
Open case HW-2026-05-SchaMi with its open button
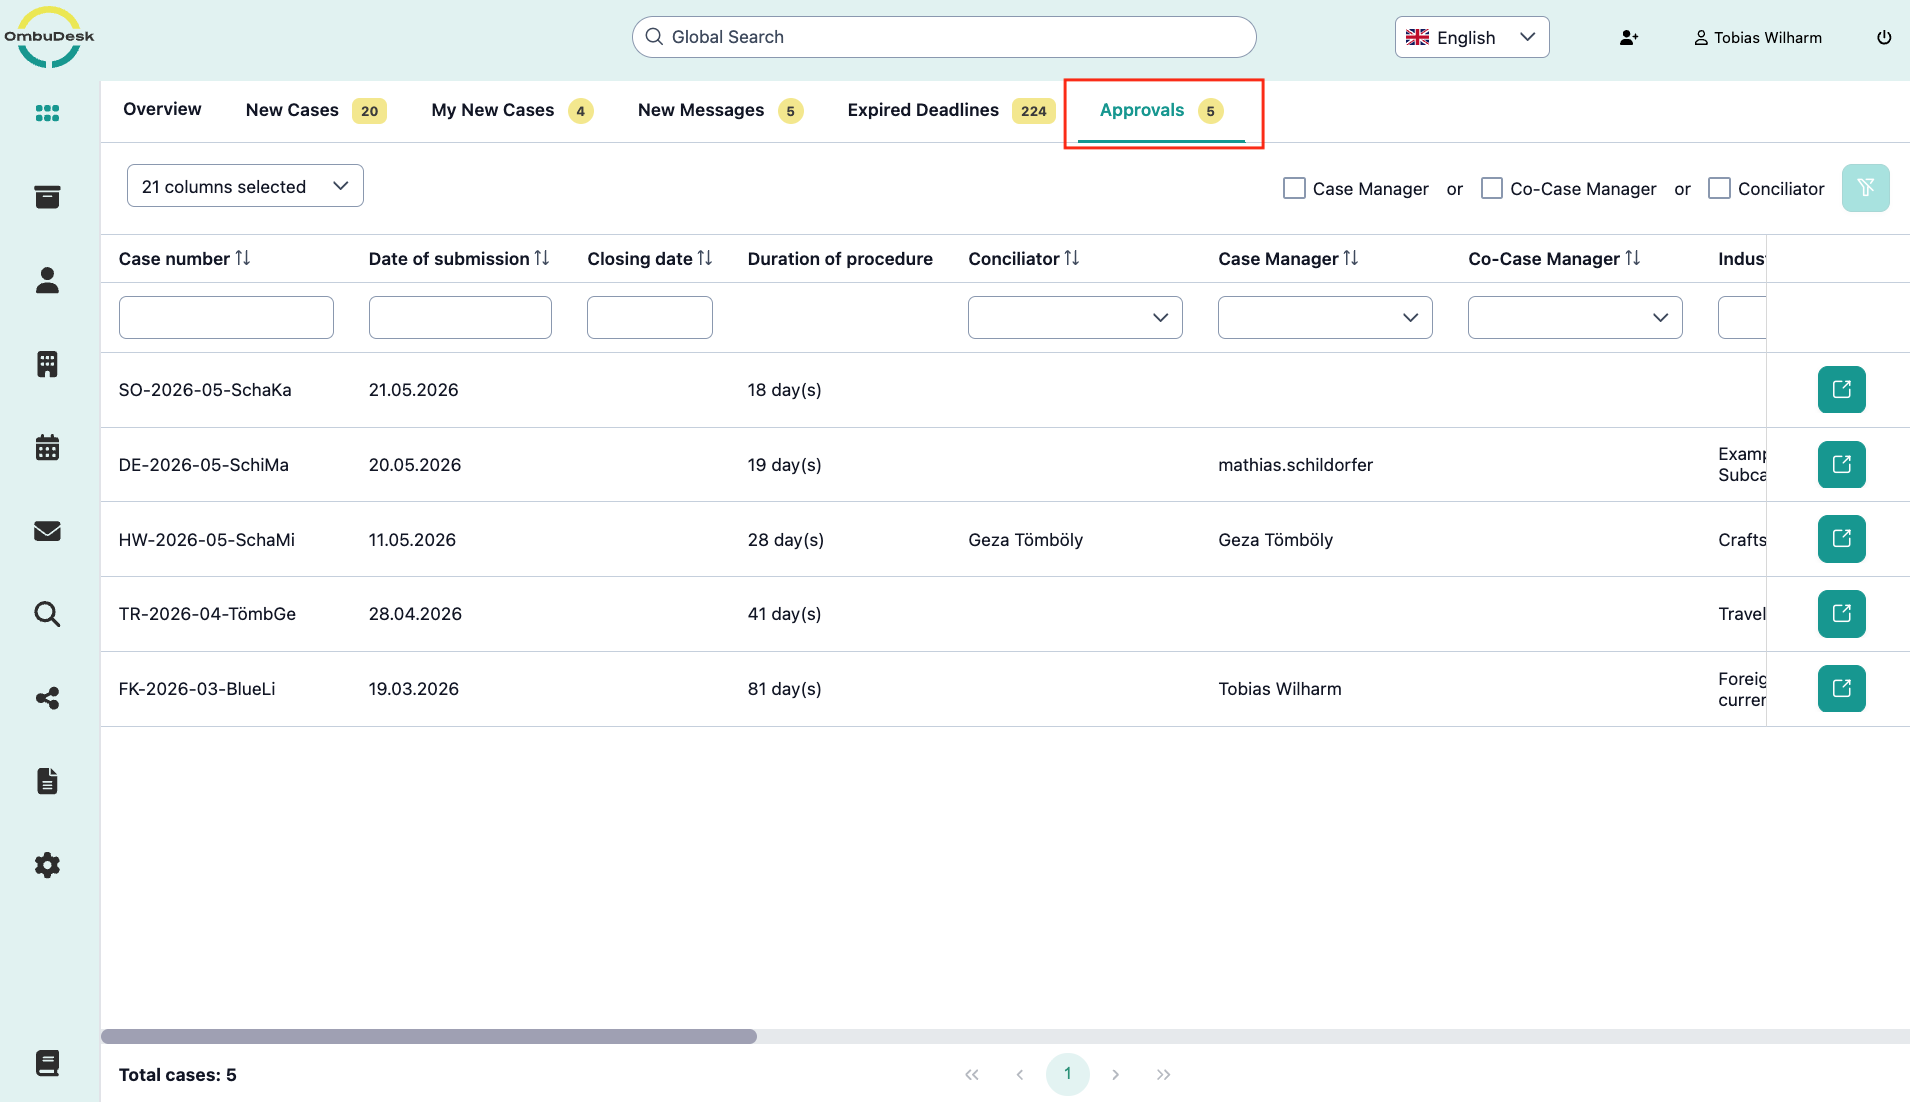[1842, 539]
